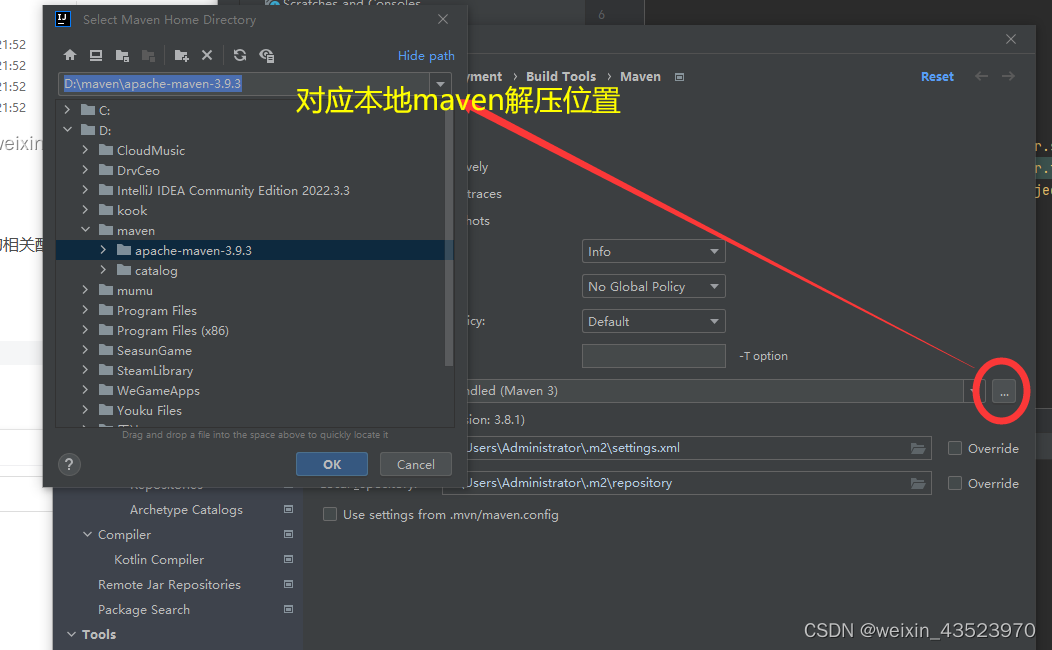The image size is (1052, 650).
Task: Select the Youku Files folder
Action: click(149, 411)
